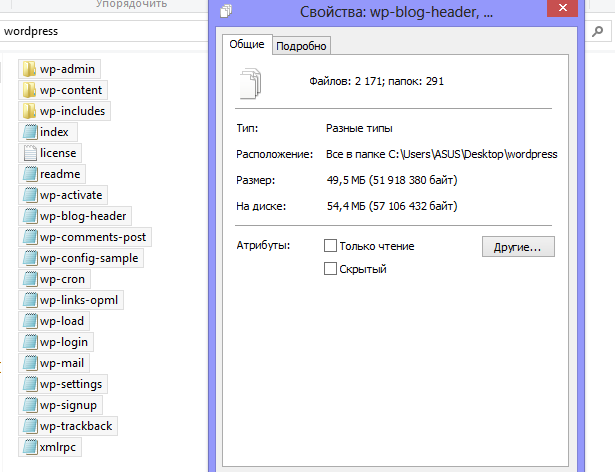Image resolution: width=615 pixels, height=472 pixels.
Task: Click the 'Размер:' label
Action: (x=256, y=180)
